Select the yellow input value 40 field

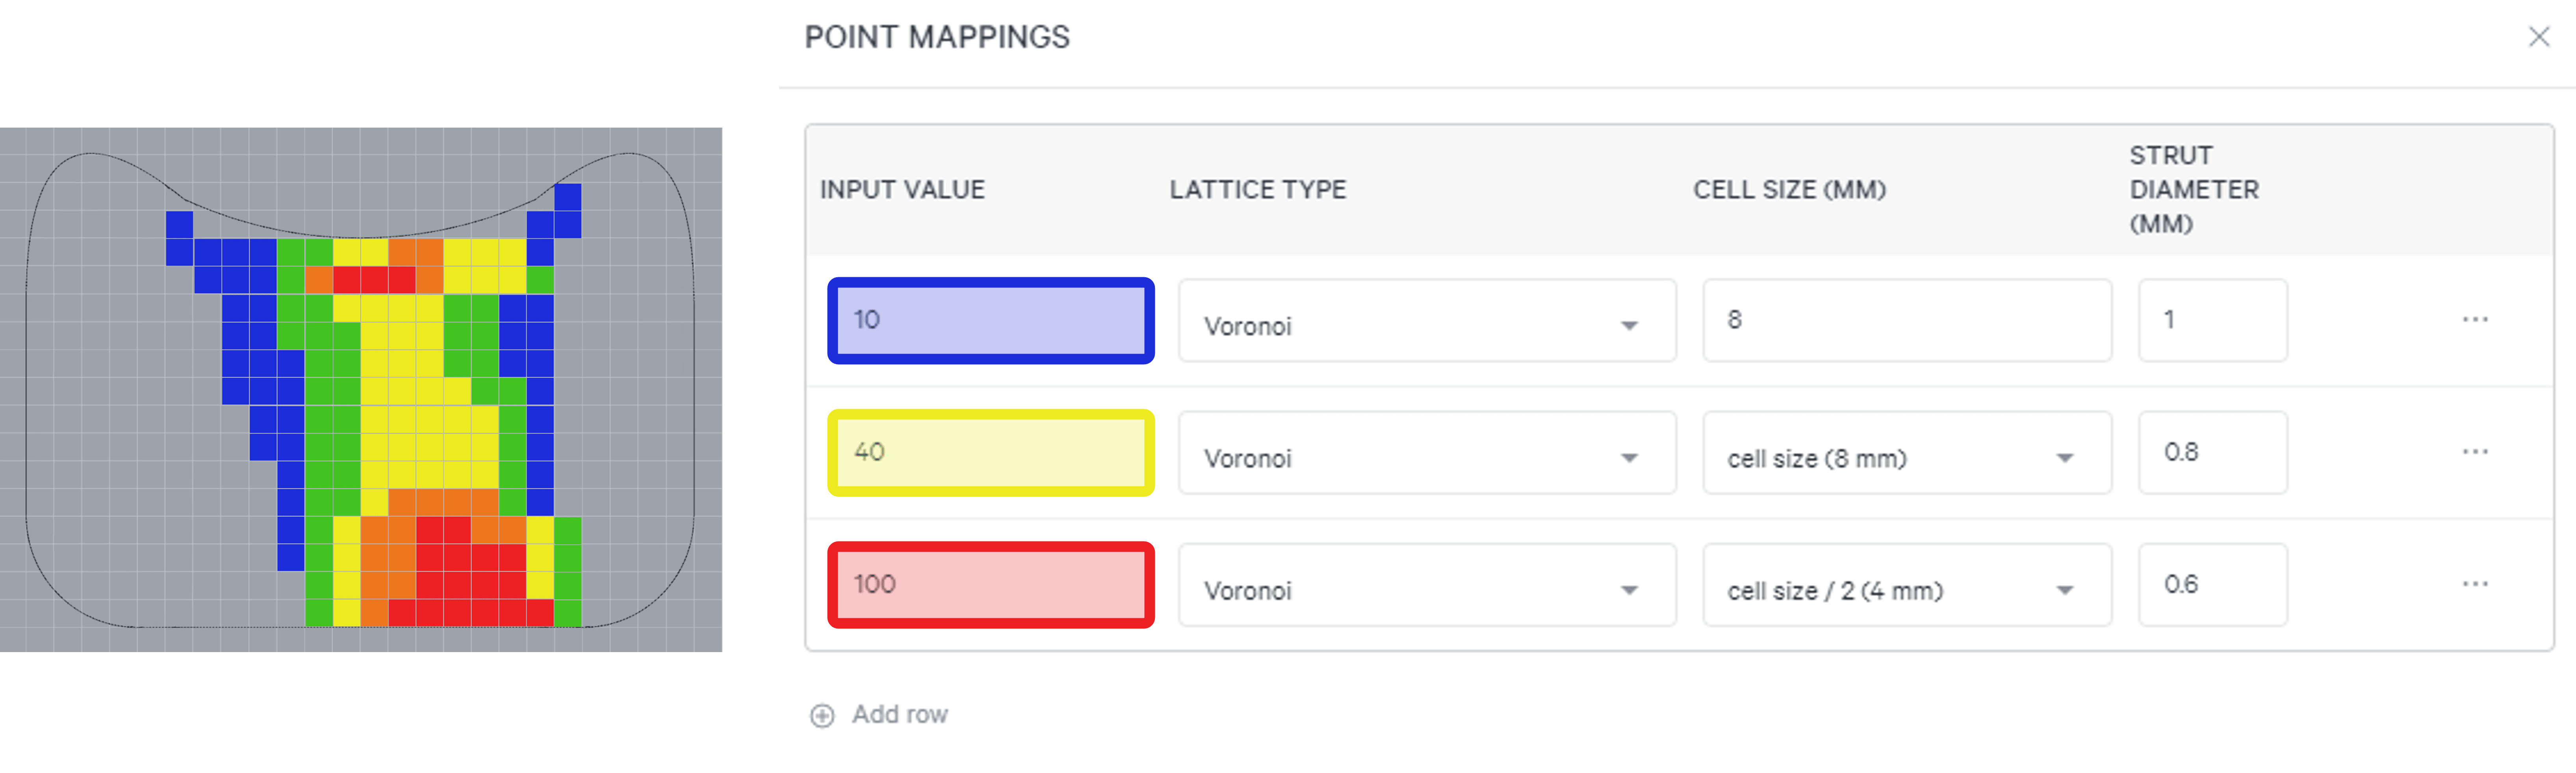[x=991, y=453]
